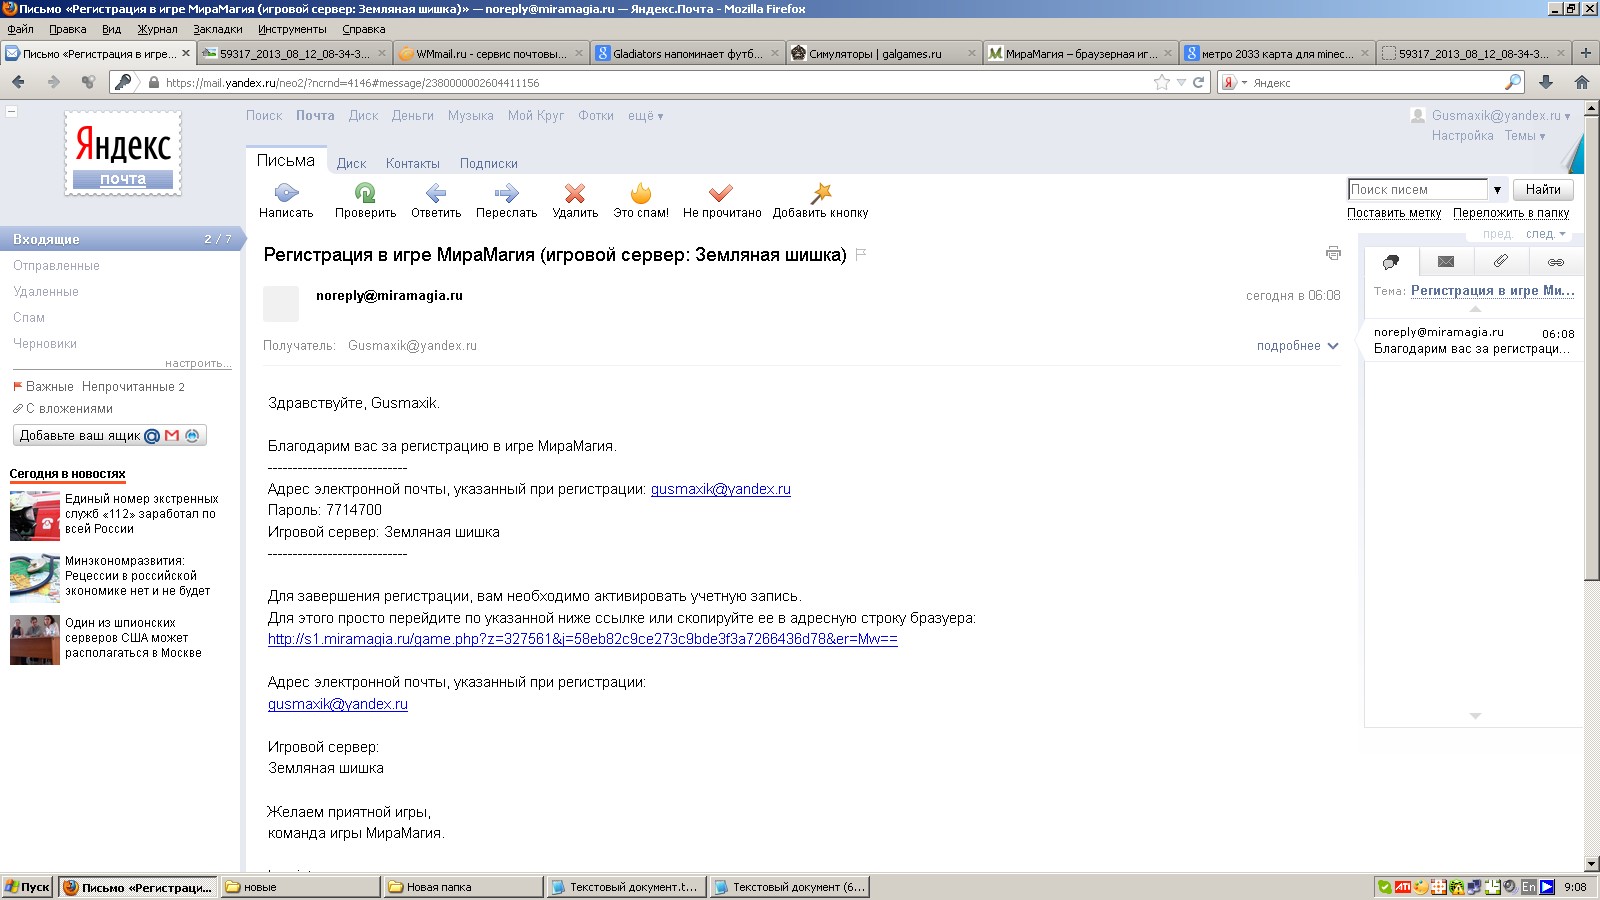Bookmark this page with the star icon
Screen dimensions: 1600x900
point(1161,82)
